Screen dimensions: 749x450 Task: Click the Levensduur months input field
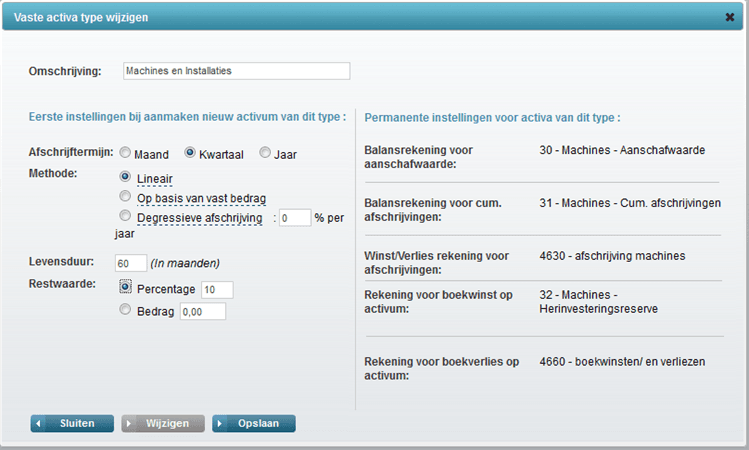point(131,263)
